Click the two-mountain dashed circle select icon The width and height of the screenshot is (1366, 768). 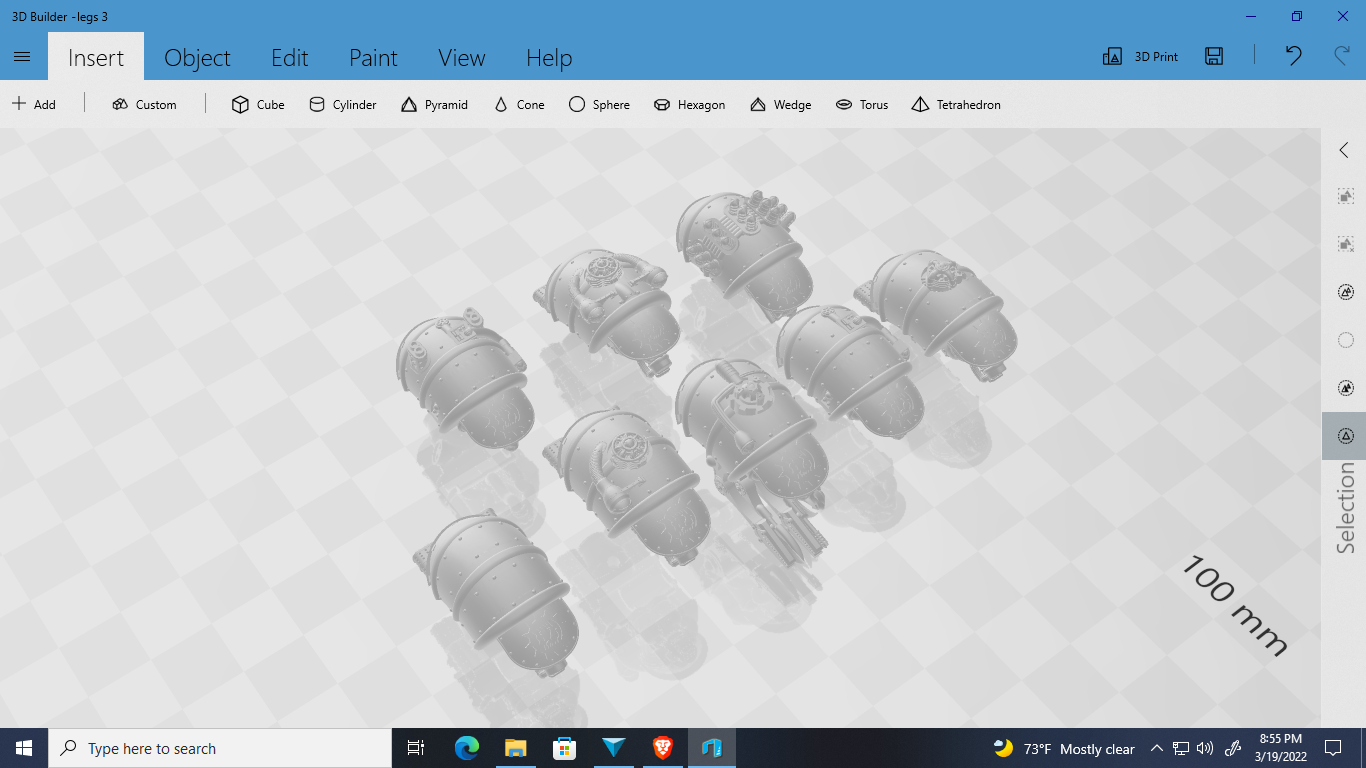(x=1346, y=292)
